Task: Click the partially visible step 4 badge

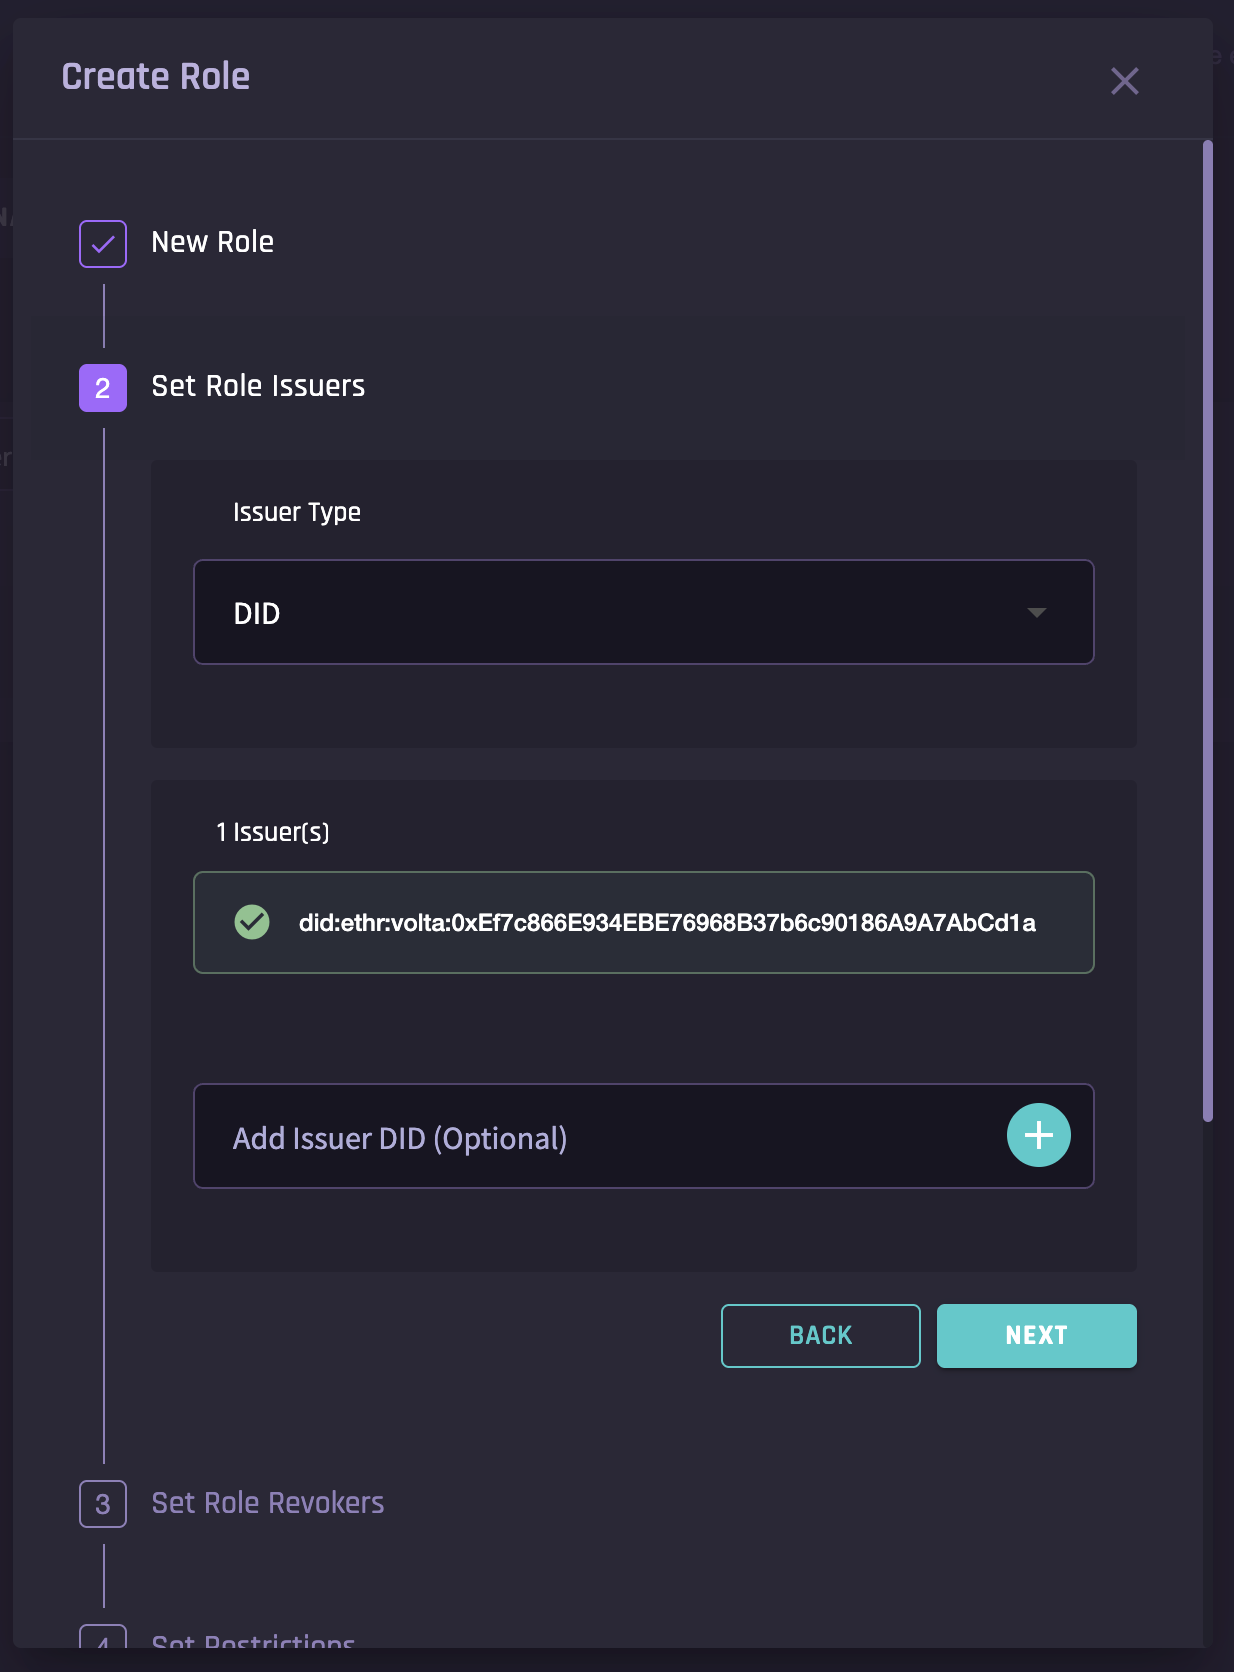Action: tap(103, 1638)
